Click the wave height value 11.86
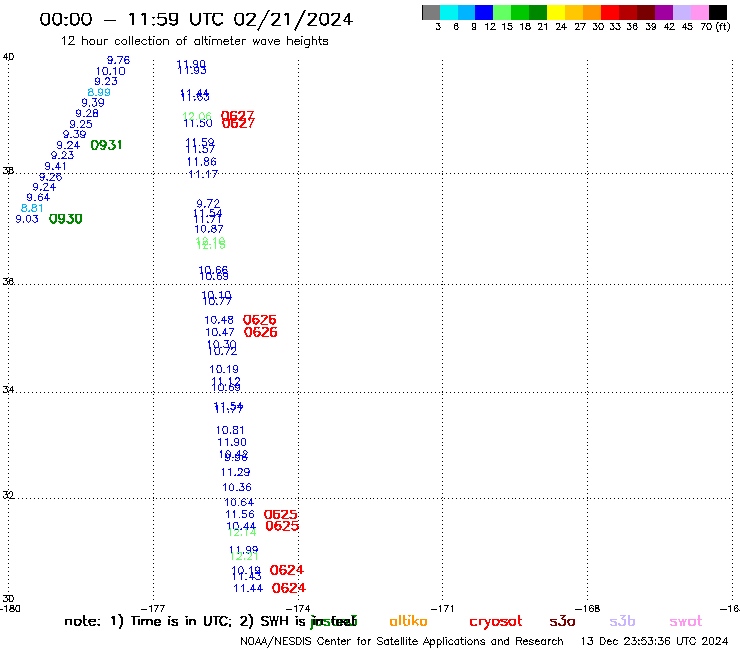 [x=202, y=162]
